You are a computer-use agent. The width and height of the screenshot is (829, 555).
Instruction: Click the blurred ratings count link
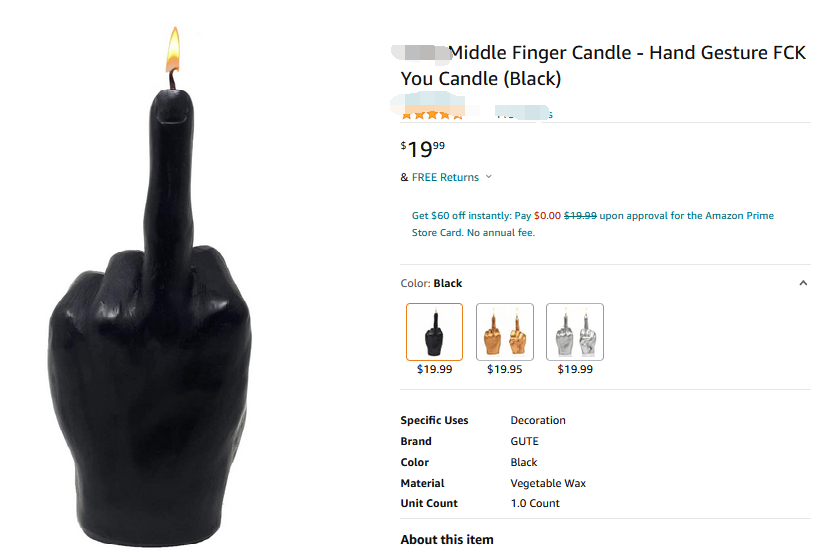(525, 114)
